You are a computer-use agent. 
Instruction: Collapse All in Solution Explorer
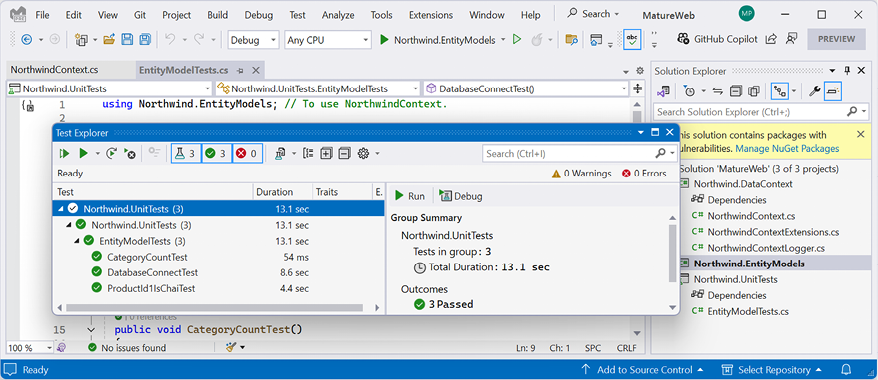[x=736, y=91]
